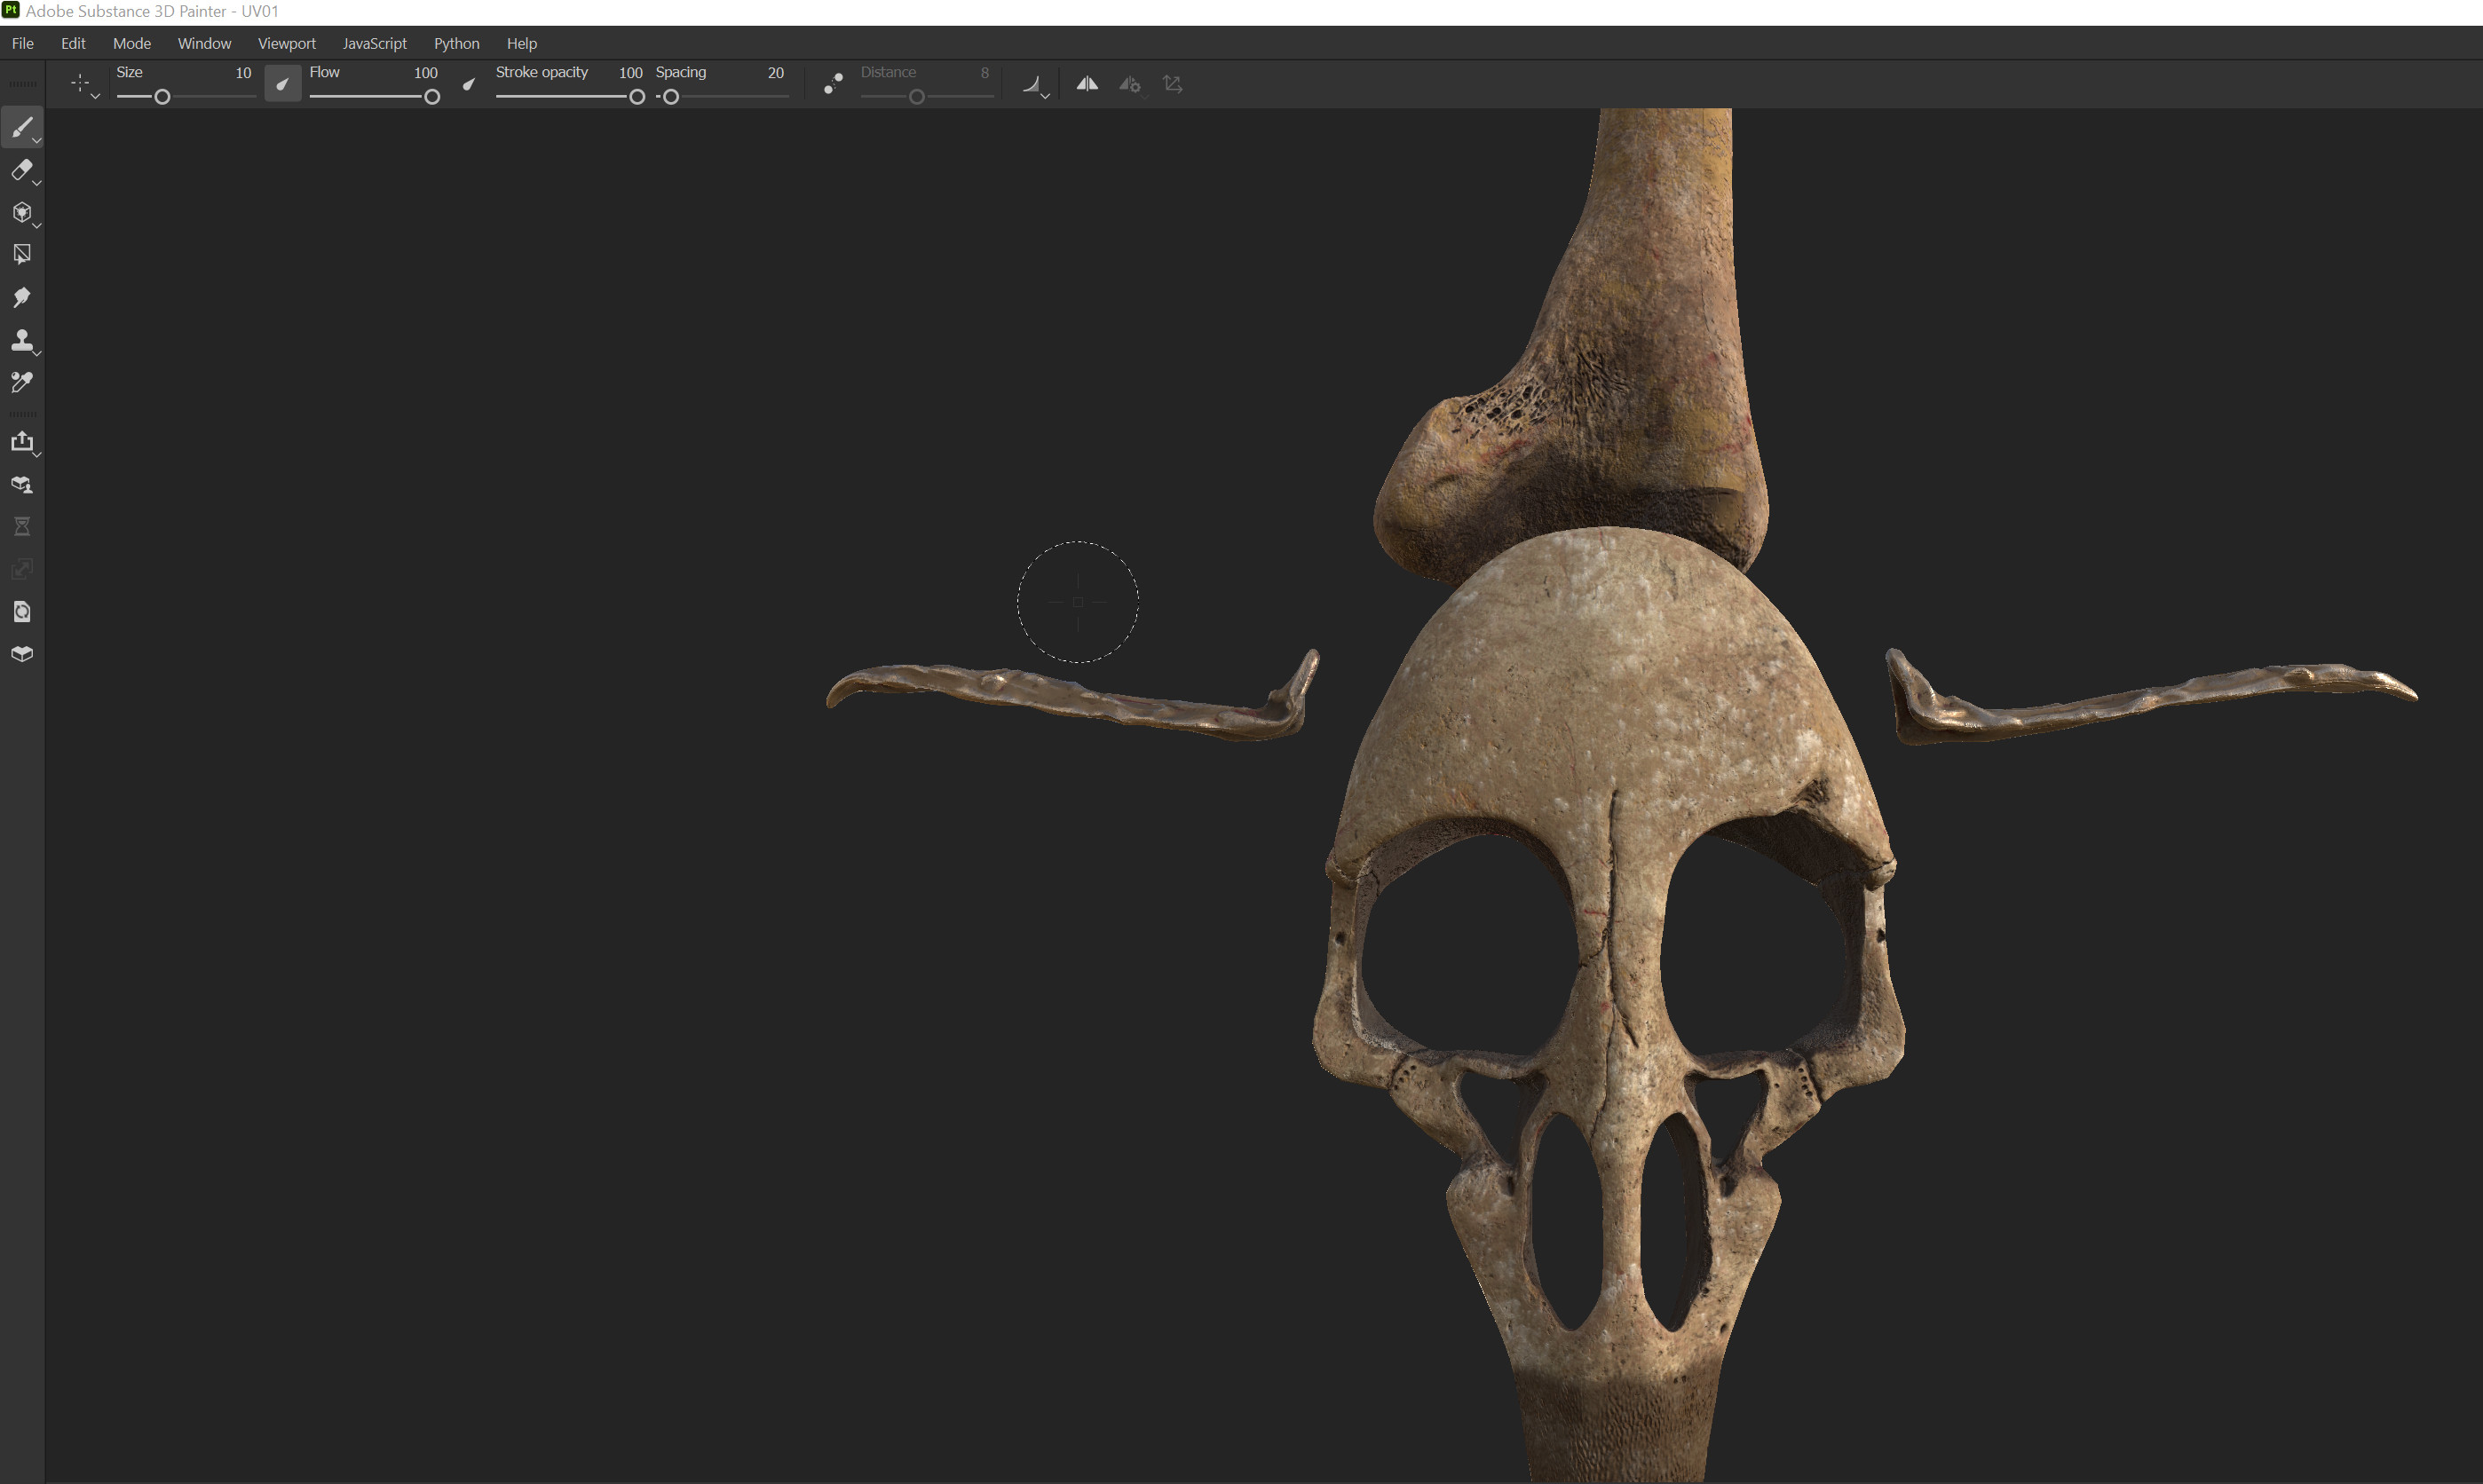The image size is (2483, 1484).
Task: Expand the Projection tool variants chevron
Action: tap(37, 226)
